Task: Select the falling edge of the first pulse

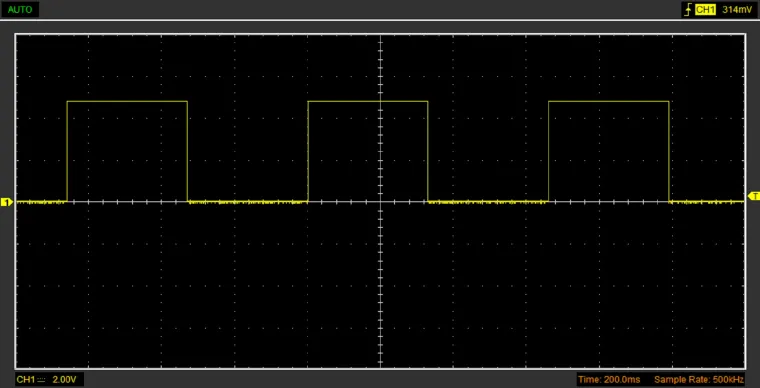Action: tap(188, 151)
